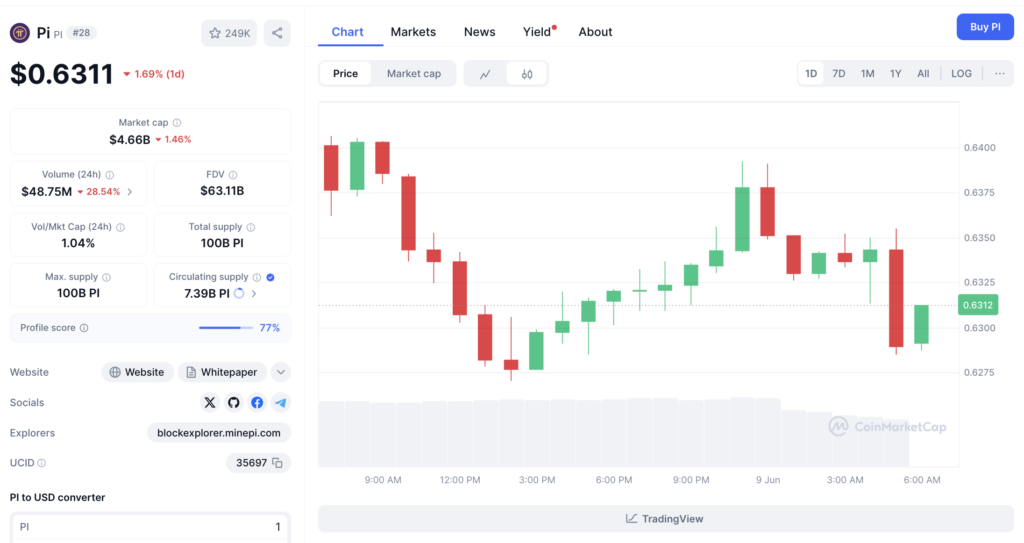Image resolution: width=1024 pixels, height=543 pixels.
Task: Expand Circulating supply details chevron
Action: point(254,294)
